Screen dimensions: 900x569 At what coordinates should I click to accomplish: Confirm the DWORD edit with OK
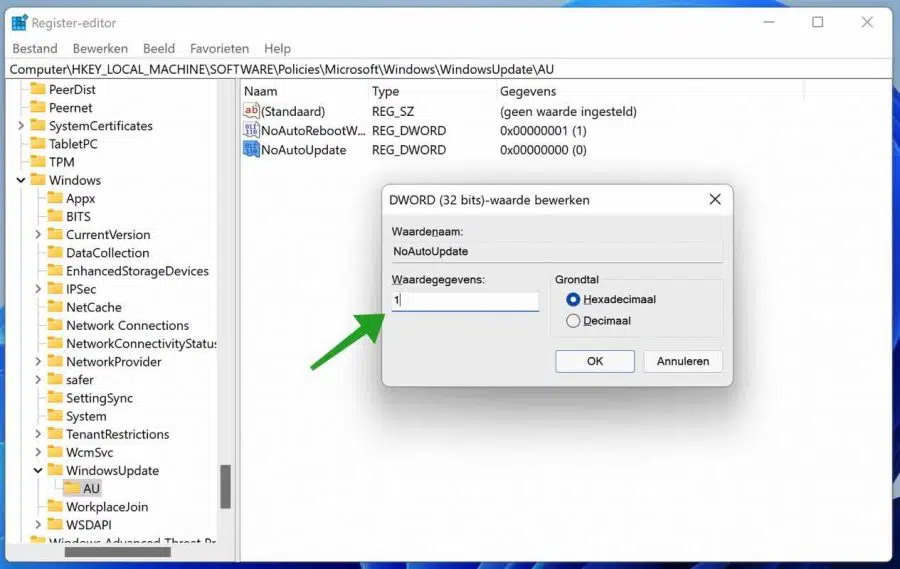click(x=595, y=361)
